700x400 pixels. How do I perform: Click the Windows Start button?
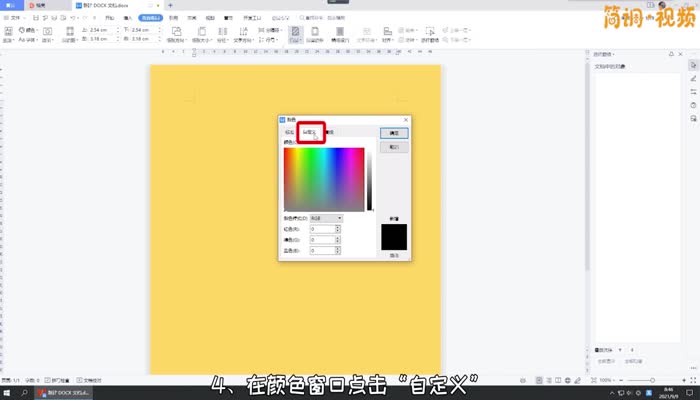coord(7,393)
